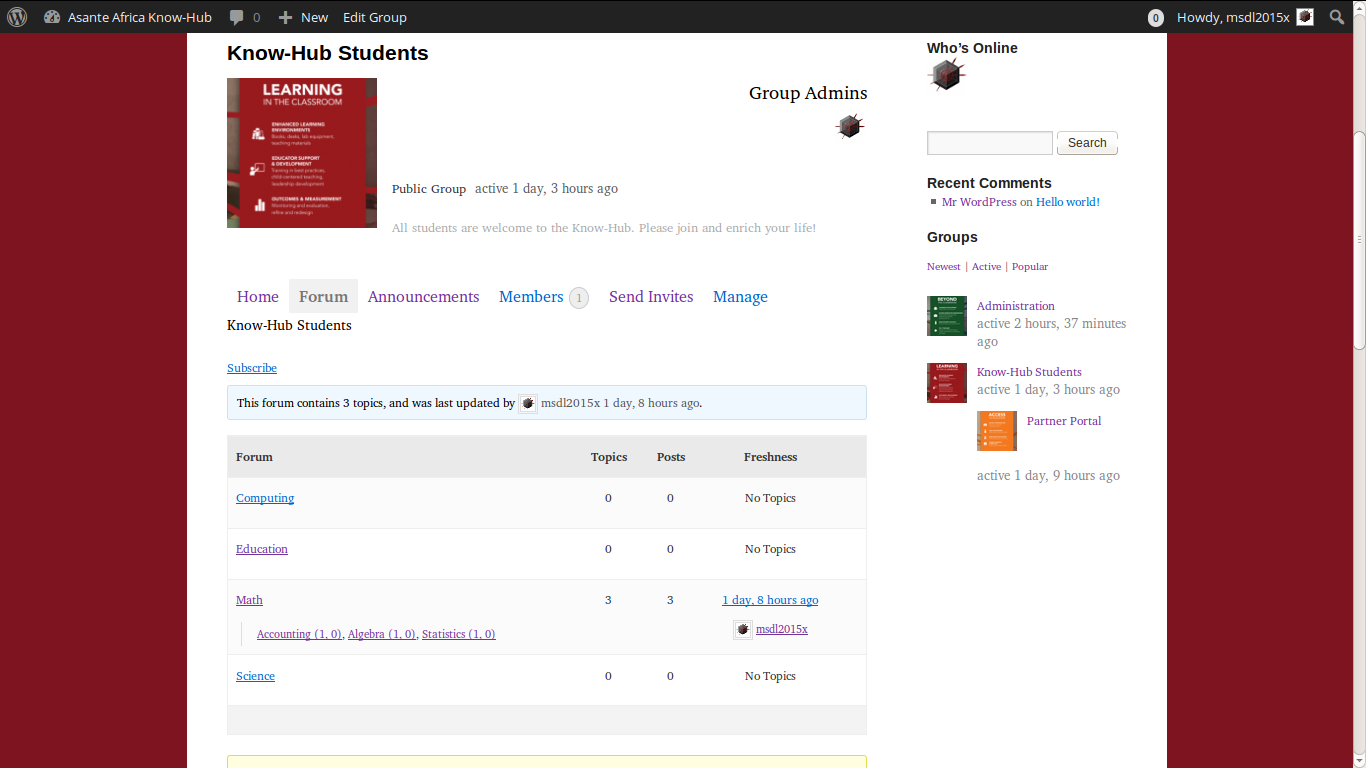The width and height of the screenshot is (1366, 768).
Task: Open the Hello world! post link
Action: tap(1068, 202)
